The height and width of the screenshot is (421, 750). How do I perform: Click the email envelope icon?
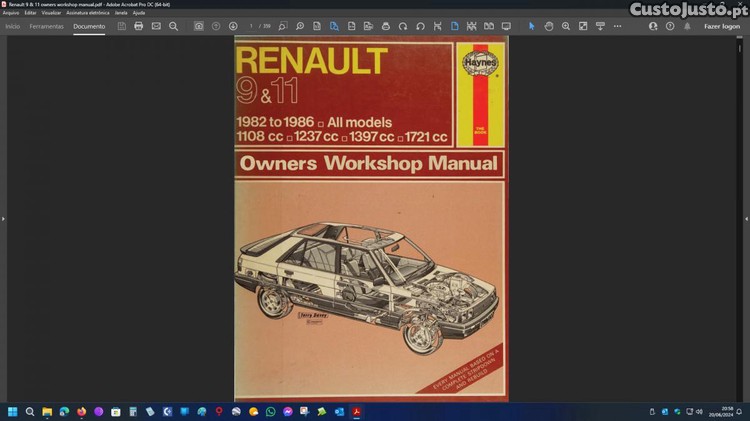(156, 26)
